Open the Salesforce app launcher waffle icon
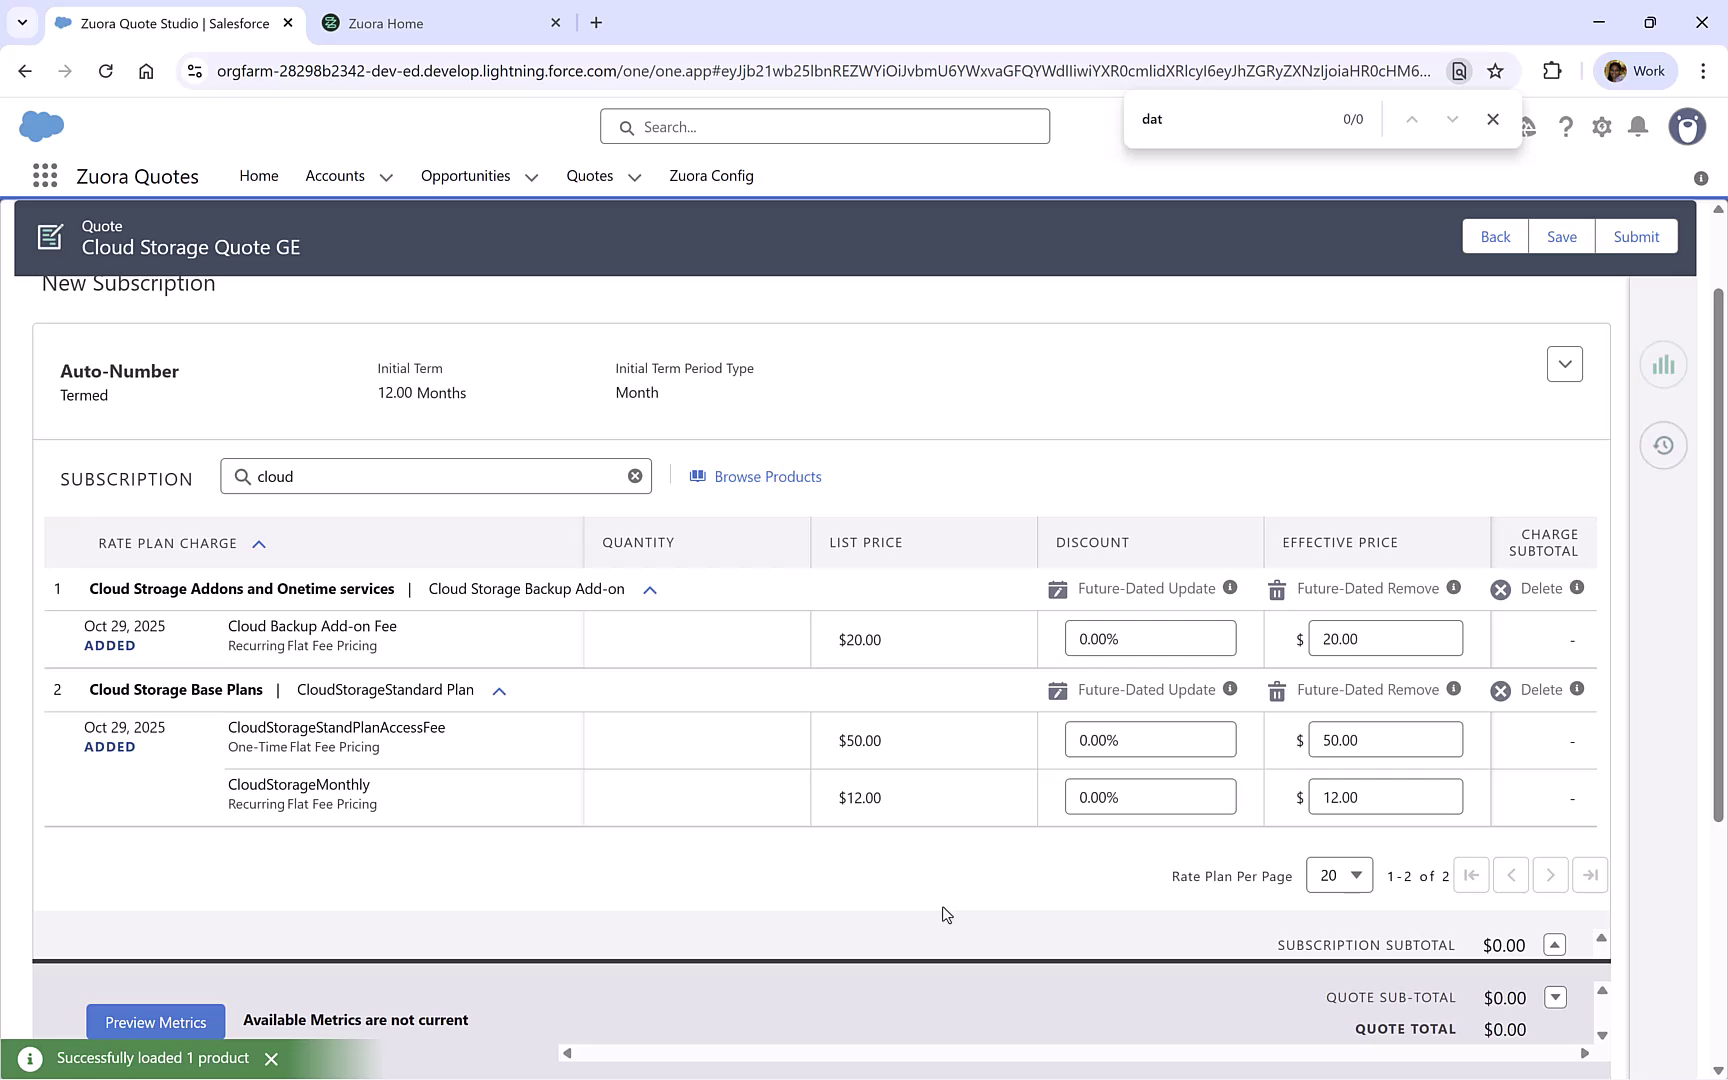The height and width of the screenshot is (1080, 1728). tap(44, 175)
